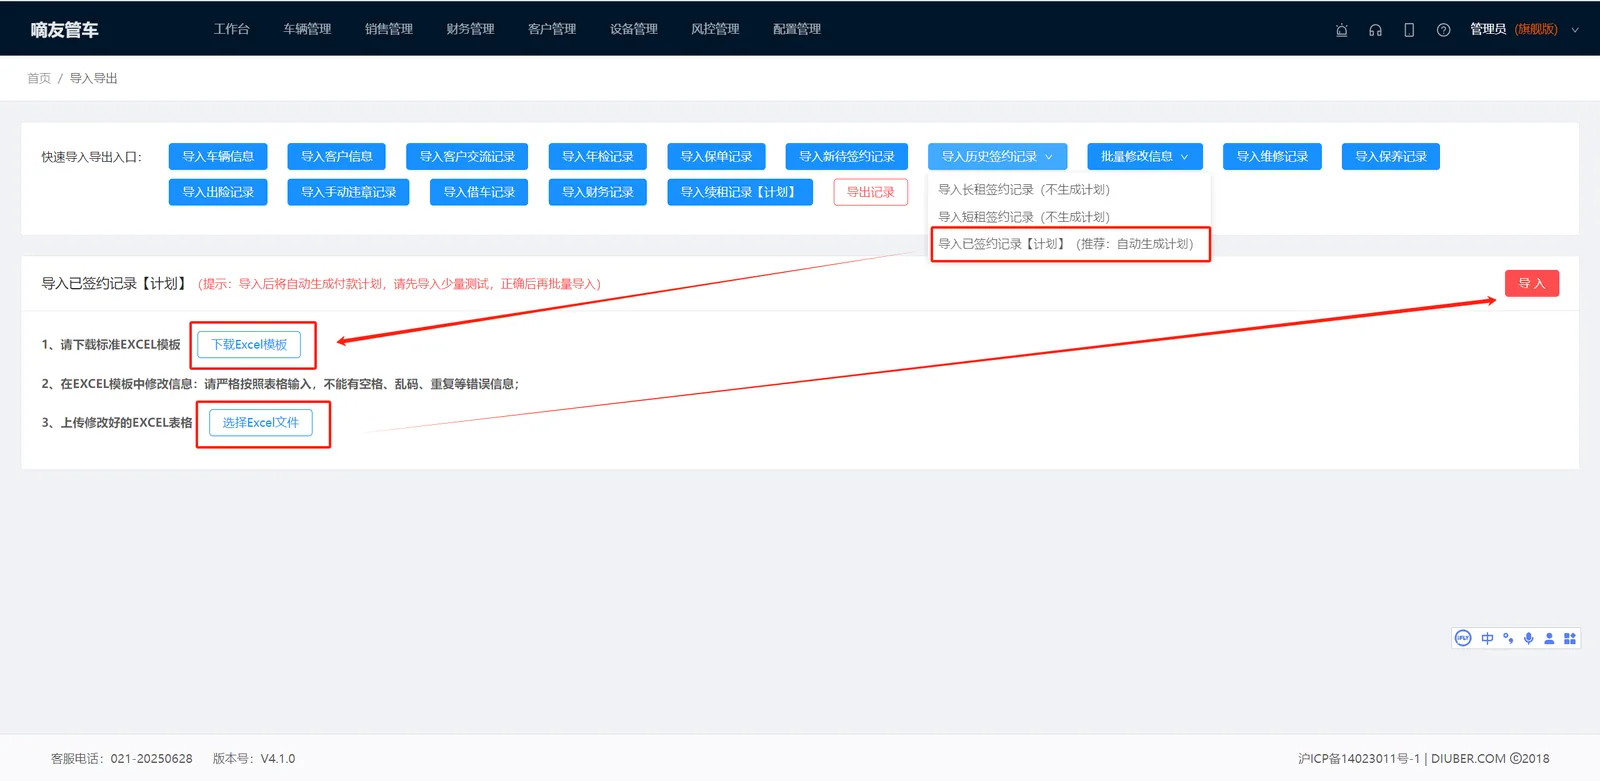Image resolution: width=1600 pixels, height=781 pixels.
Task: Download the Excel template with 下载Excel模板
Action: coord(249,344)
